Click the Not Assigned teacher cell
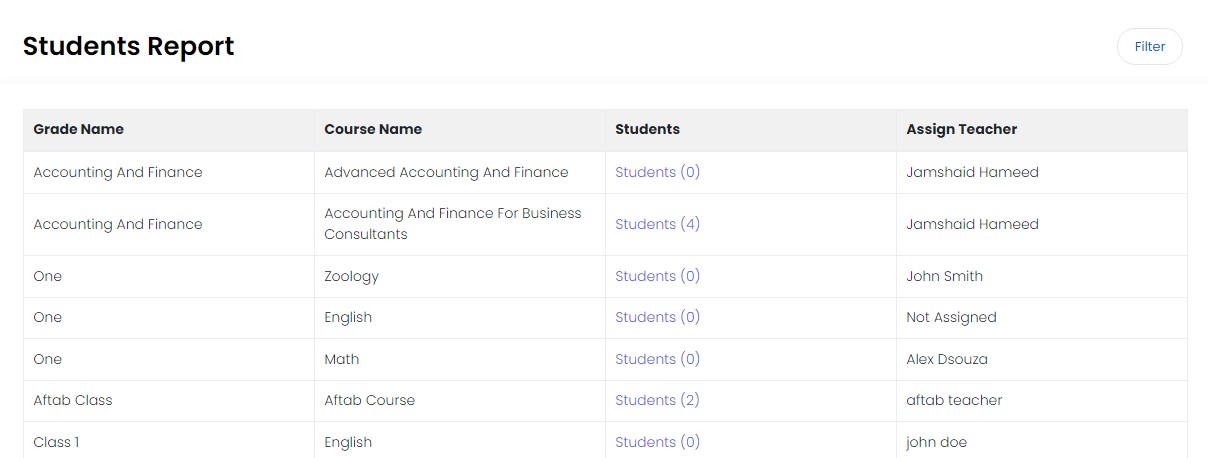1208x458 pixels. click(951, 317)
